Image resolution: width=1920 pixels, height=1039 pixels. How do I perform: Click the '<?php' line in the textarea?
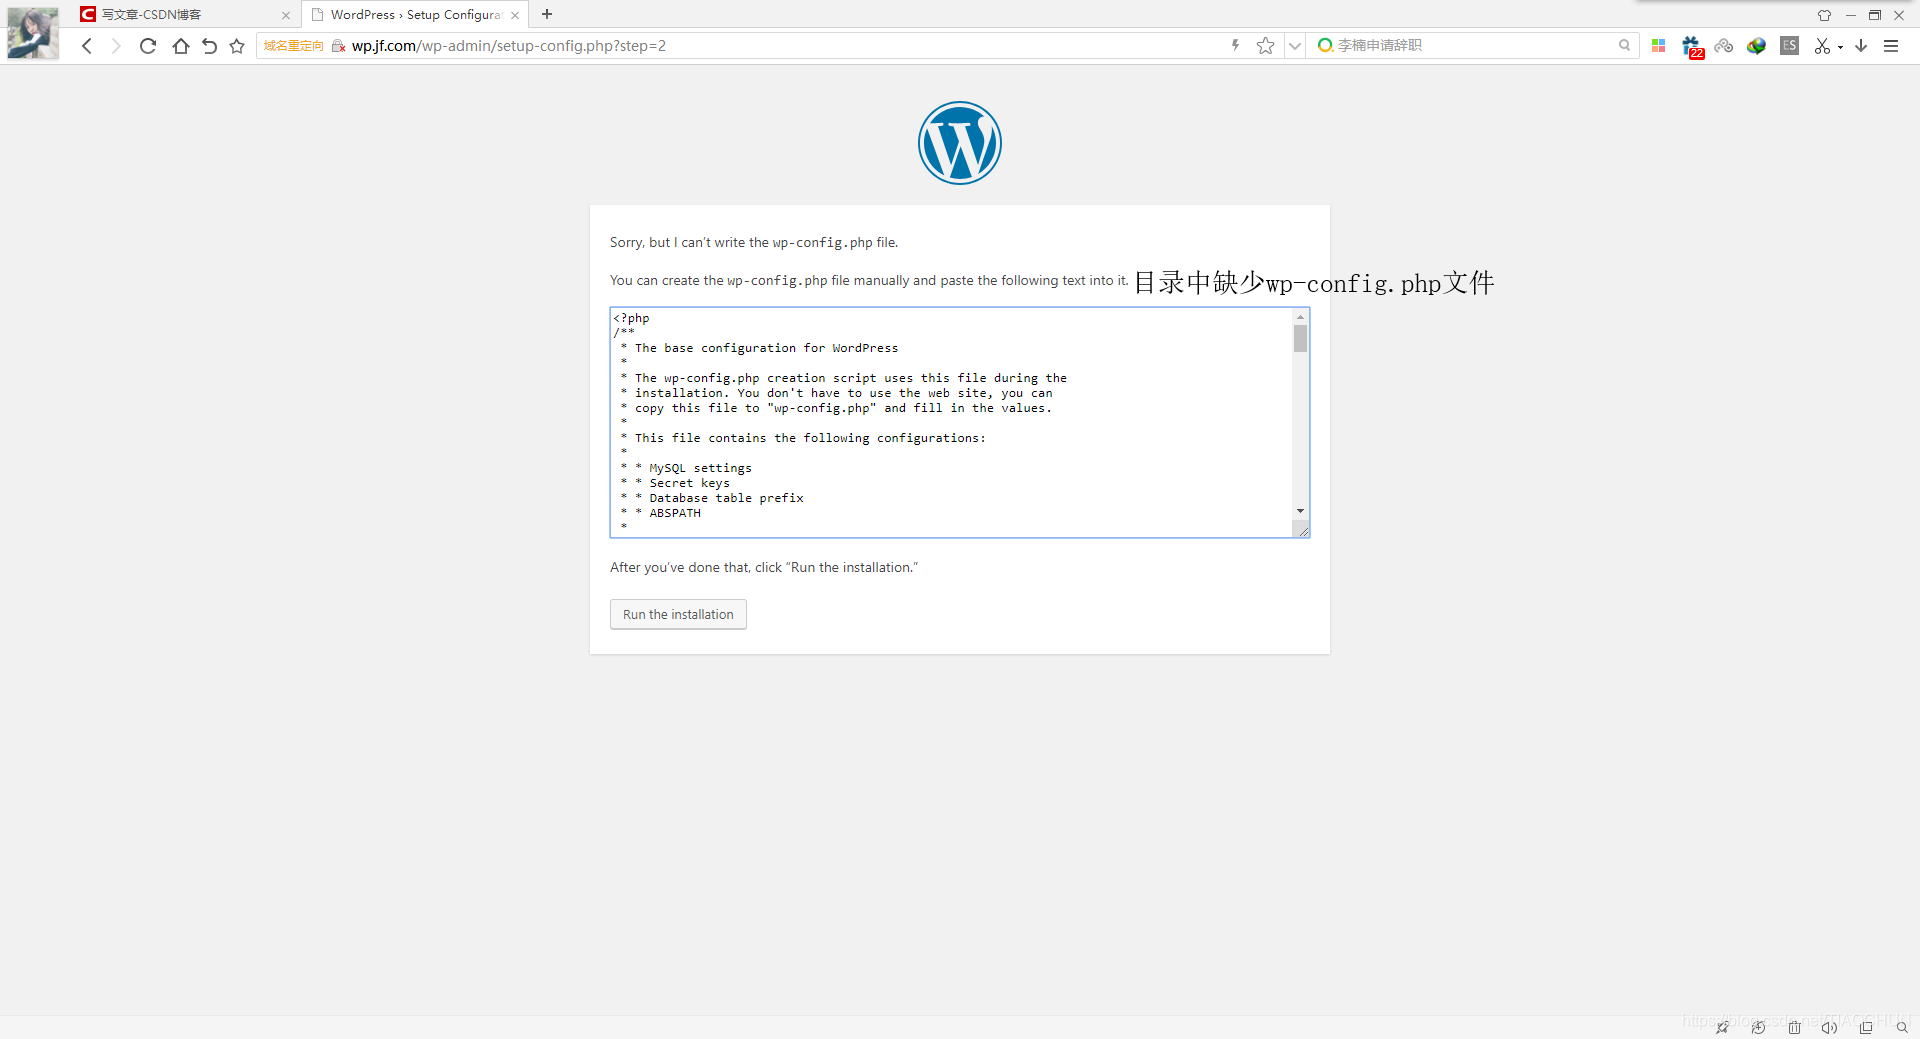(631, 318)
